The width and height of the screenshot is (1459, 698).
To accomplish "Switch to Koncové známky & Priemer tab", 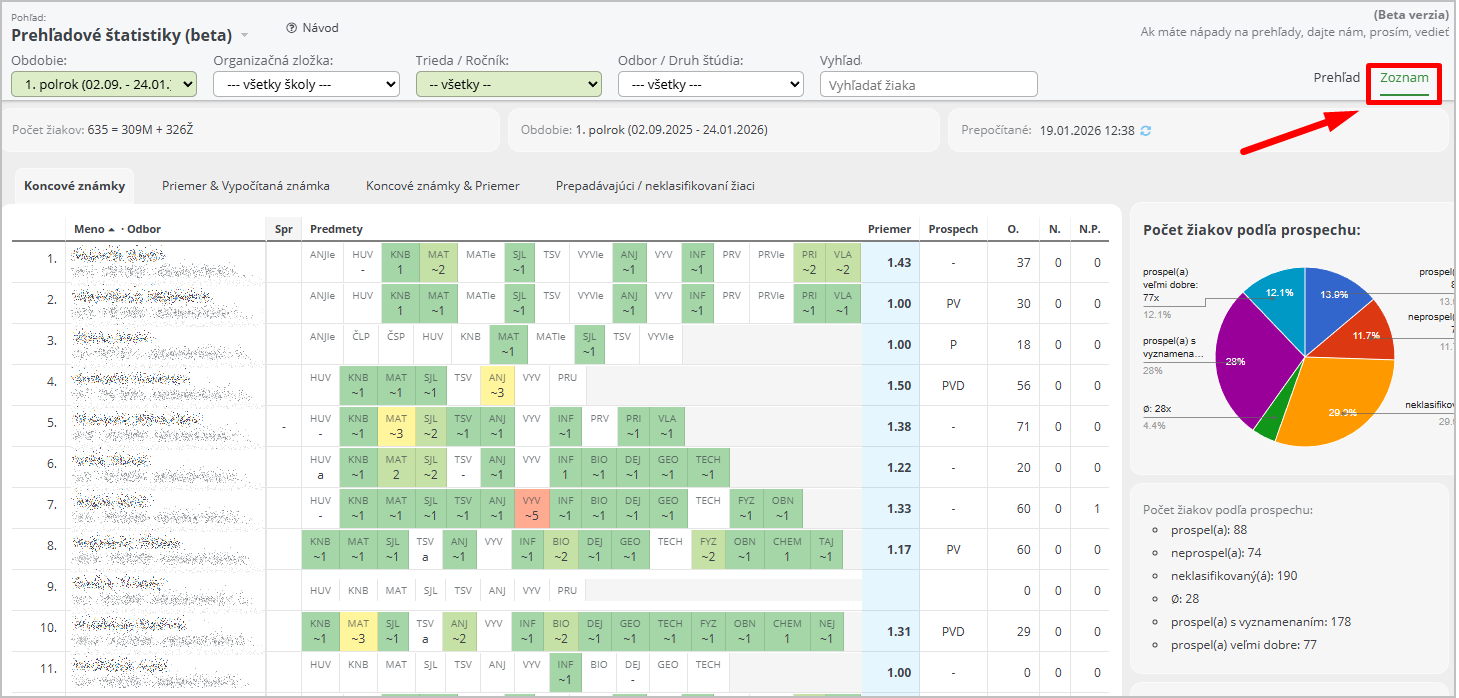I will coord(442,186).
